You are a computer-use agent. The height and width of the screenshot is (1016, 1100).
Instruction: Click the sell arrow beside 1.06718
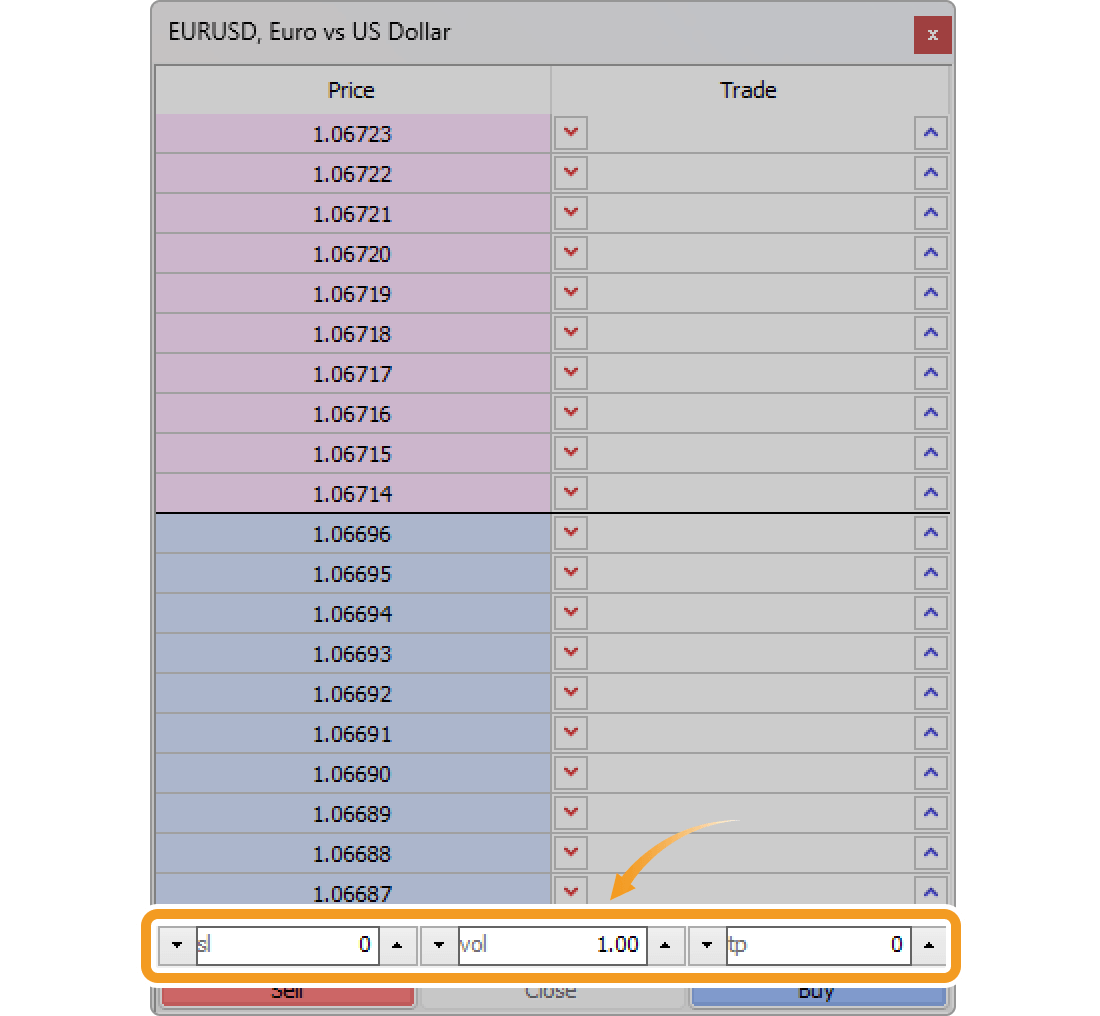[570, 333]
